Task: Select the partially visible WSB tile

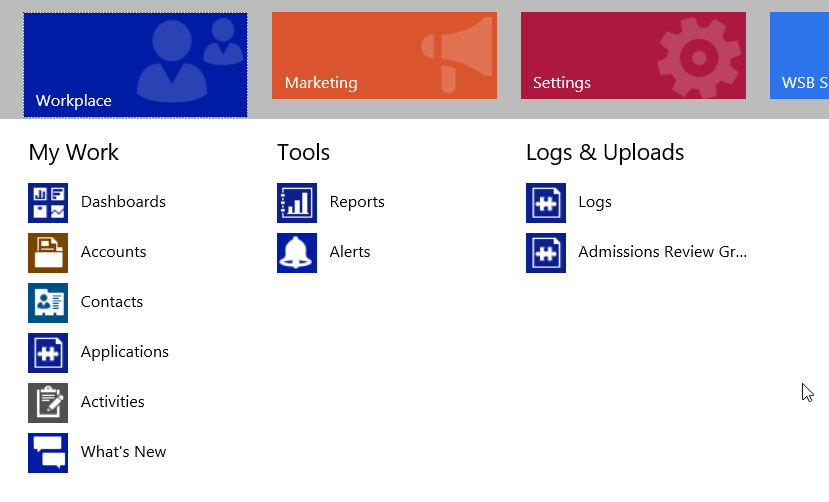Action: point(799,56)
